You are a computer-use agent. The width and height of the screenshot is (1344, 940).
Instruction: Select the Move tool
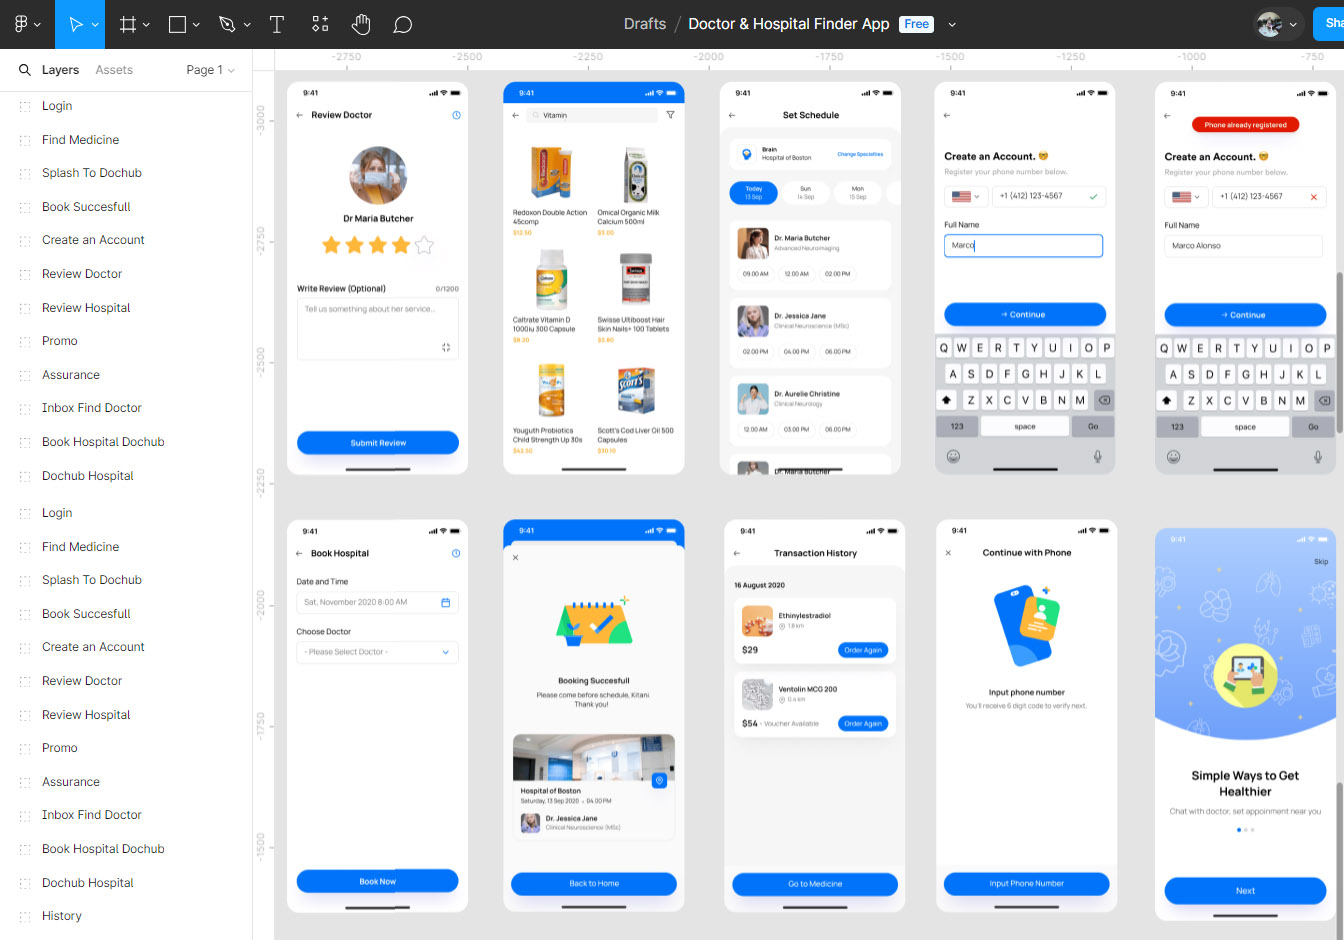pos(75,24)
